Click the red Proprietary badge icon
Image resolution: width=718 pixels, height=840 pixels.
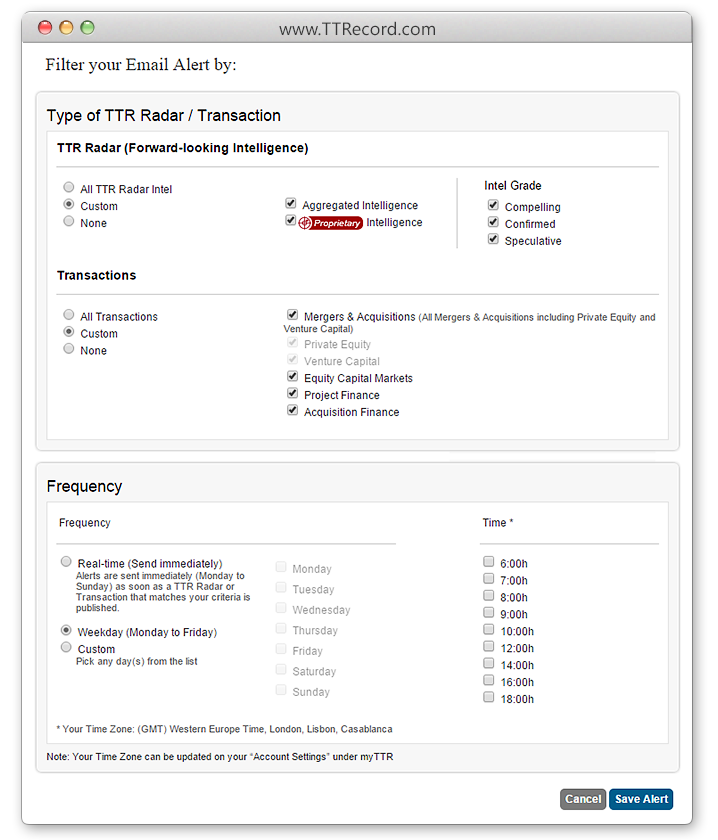point(331,223)
